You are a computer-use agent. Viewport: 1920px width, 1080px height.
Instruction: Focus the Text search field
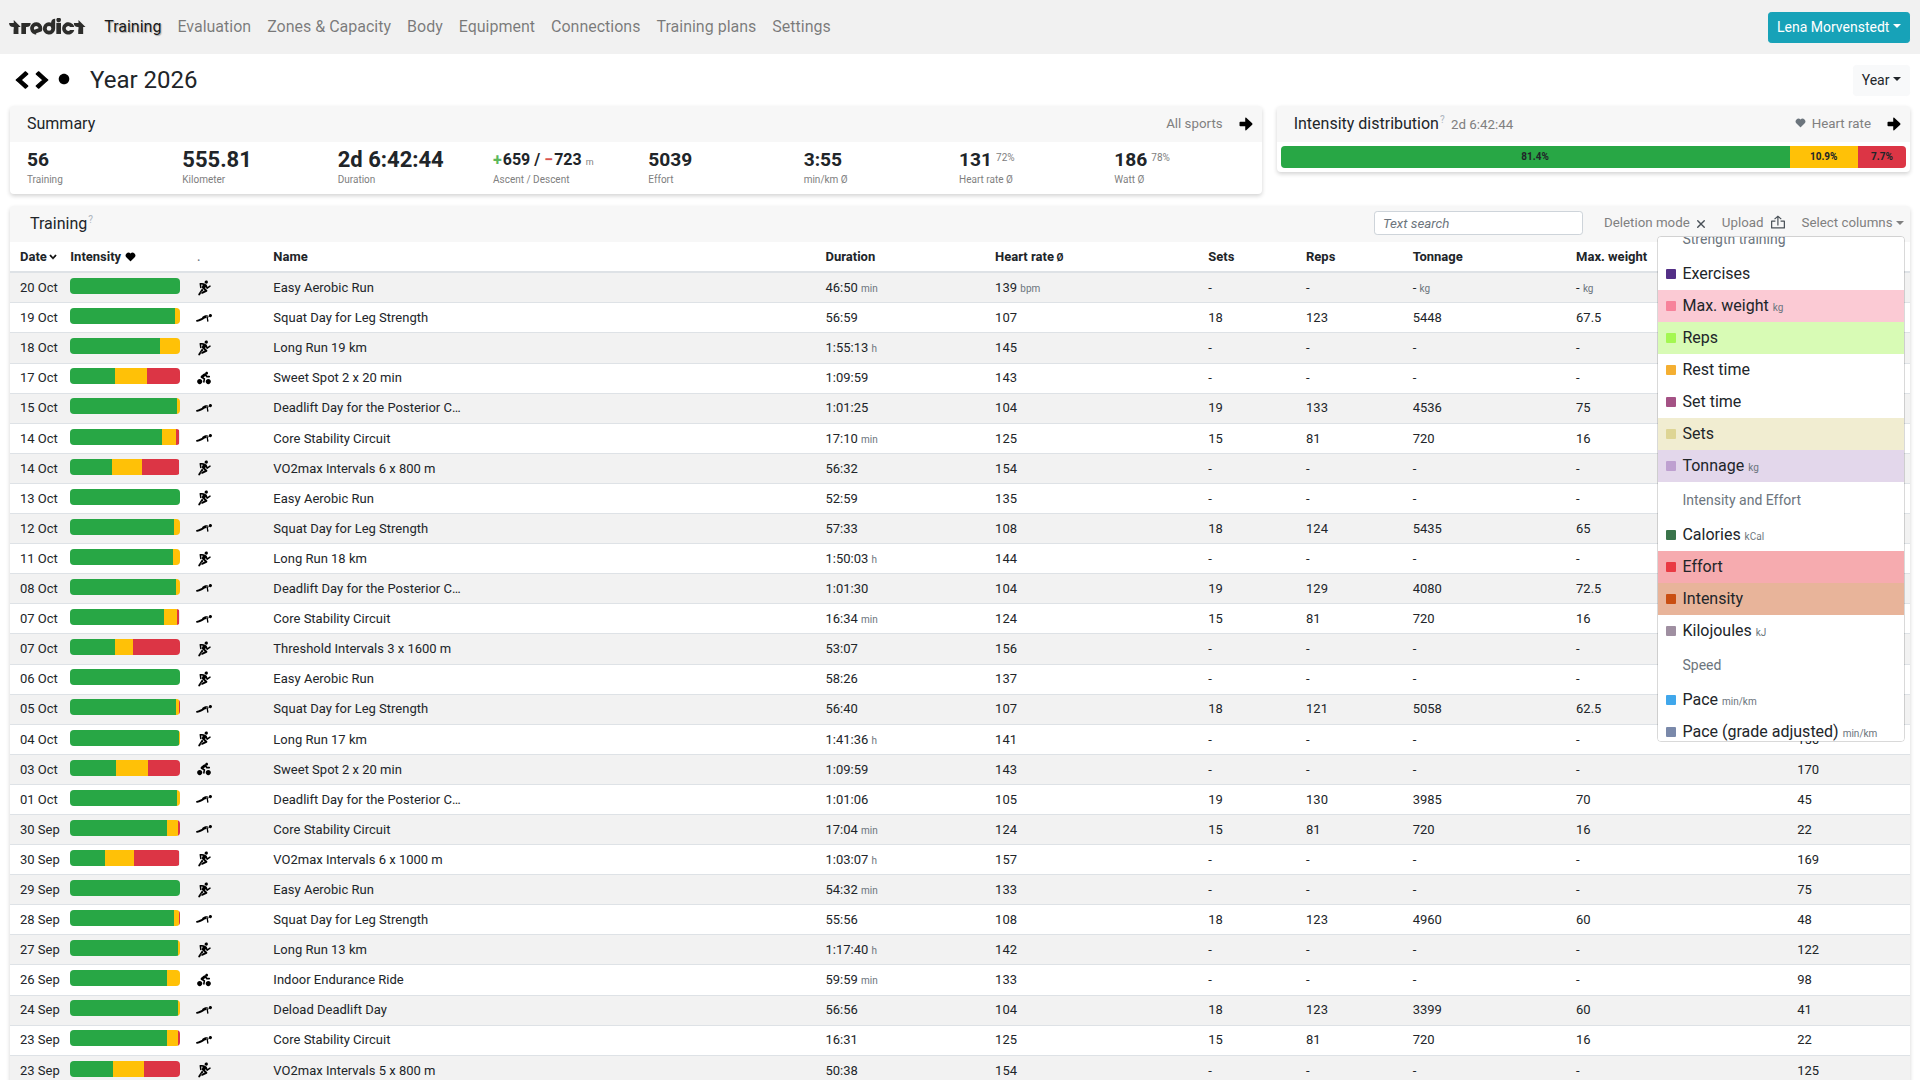tap(1478, 223)
